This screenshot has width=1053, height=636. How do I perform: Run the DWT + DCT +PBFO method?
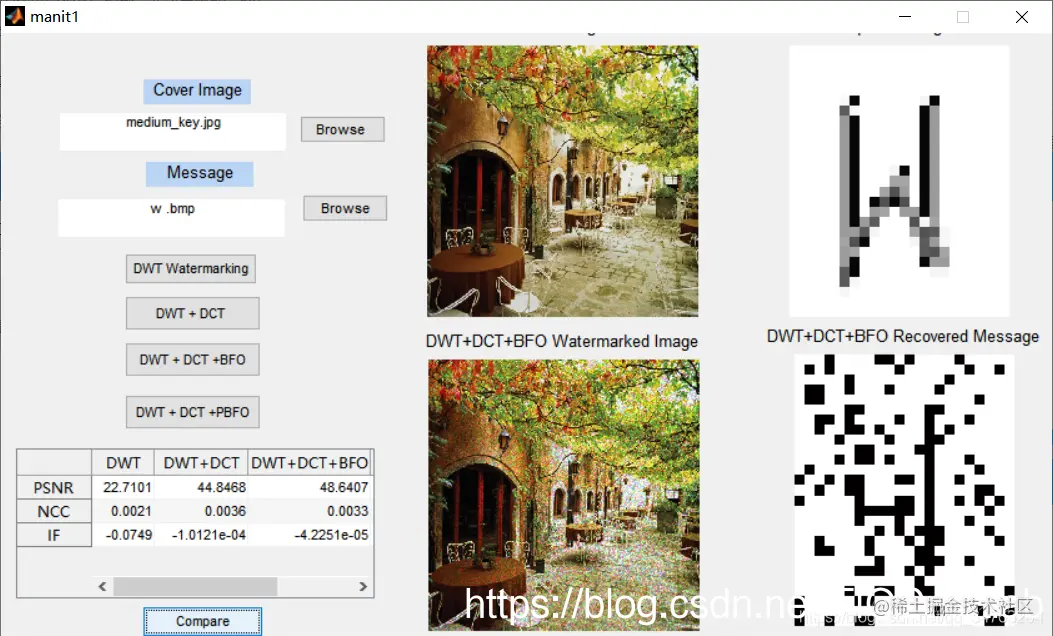(x=193, y=412)
